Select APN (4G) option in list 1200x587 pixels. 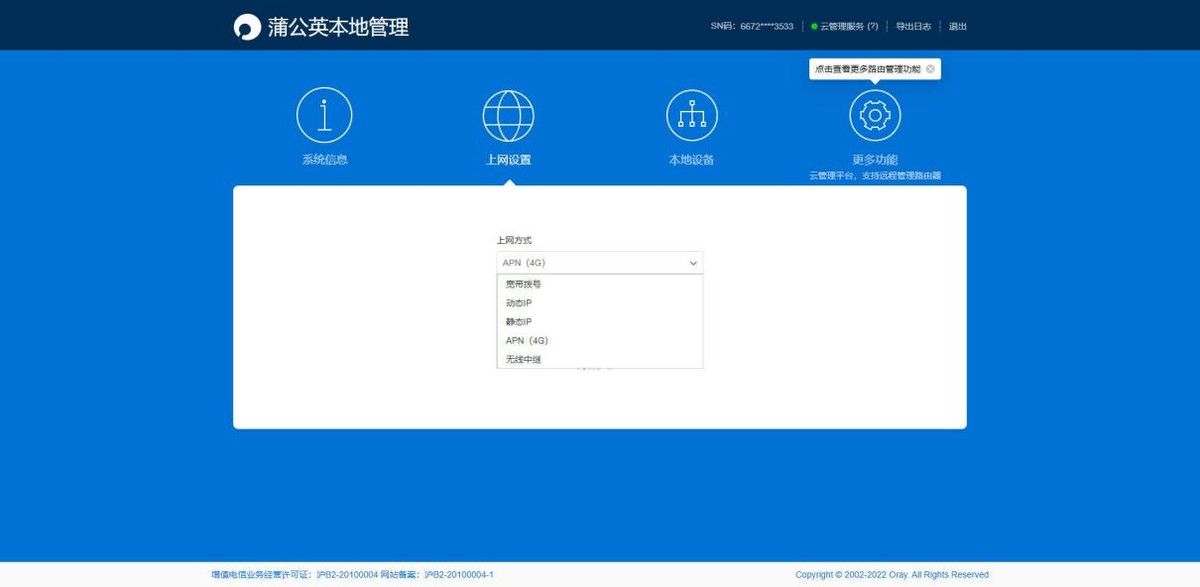click(600, 341)
